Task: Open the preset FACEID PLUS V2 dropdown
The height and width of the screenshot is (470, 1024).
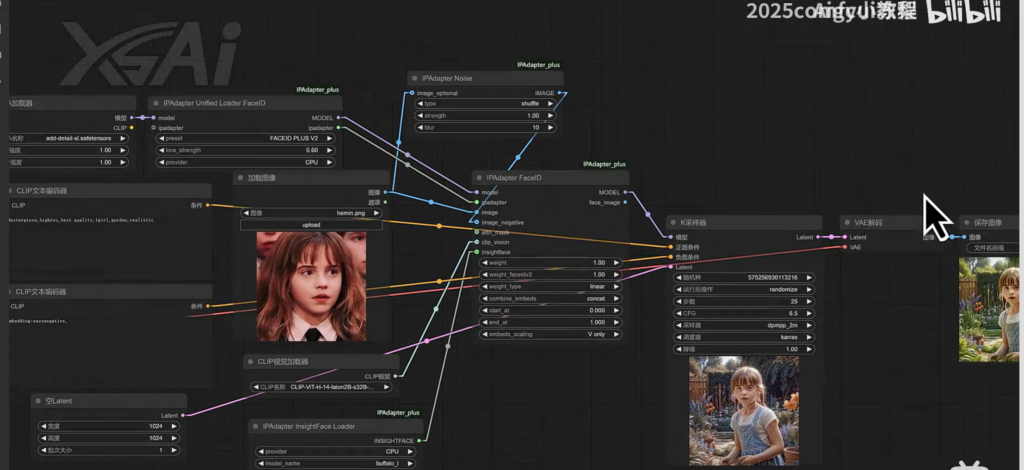Action: pos(244,139)
